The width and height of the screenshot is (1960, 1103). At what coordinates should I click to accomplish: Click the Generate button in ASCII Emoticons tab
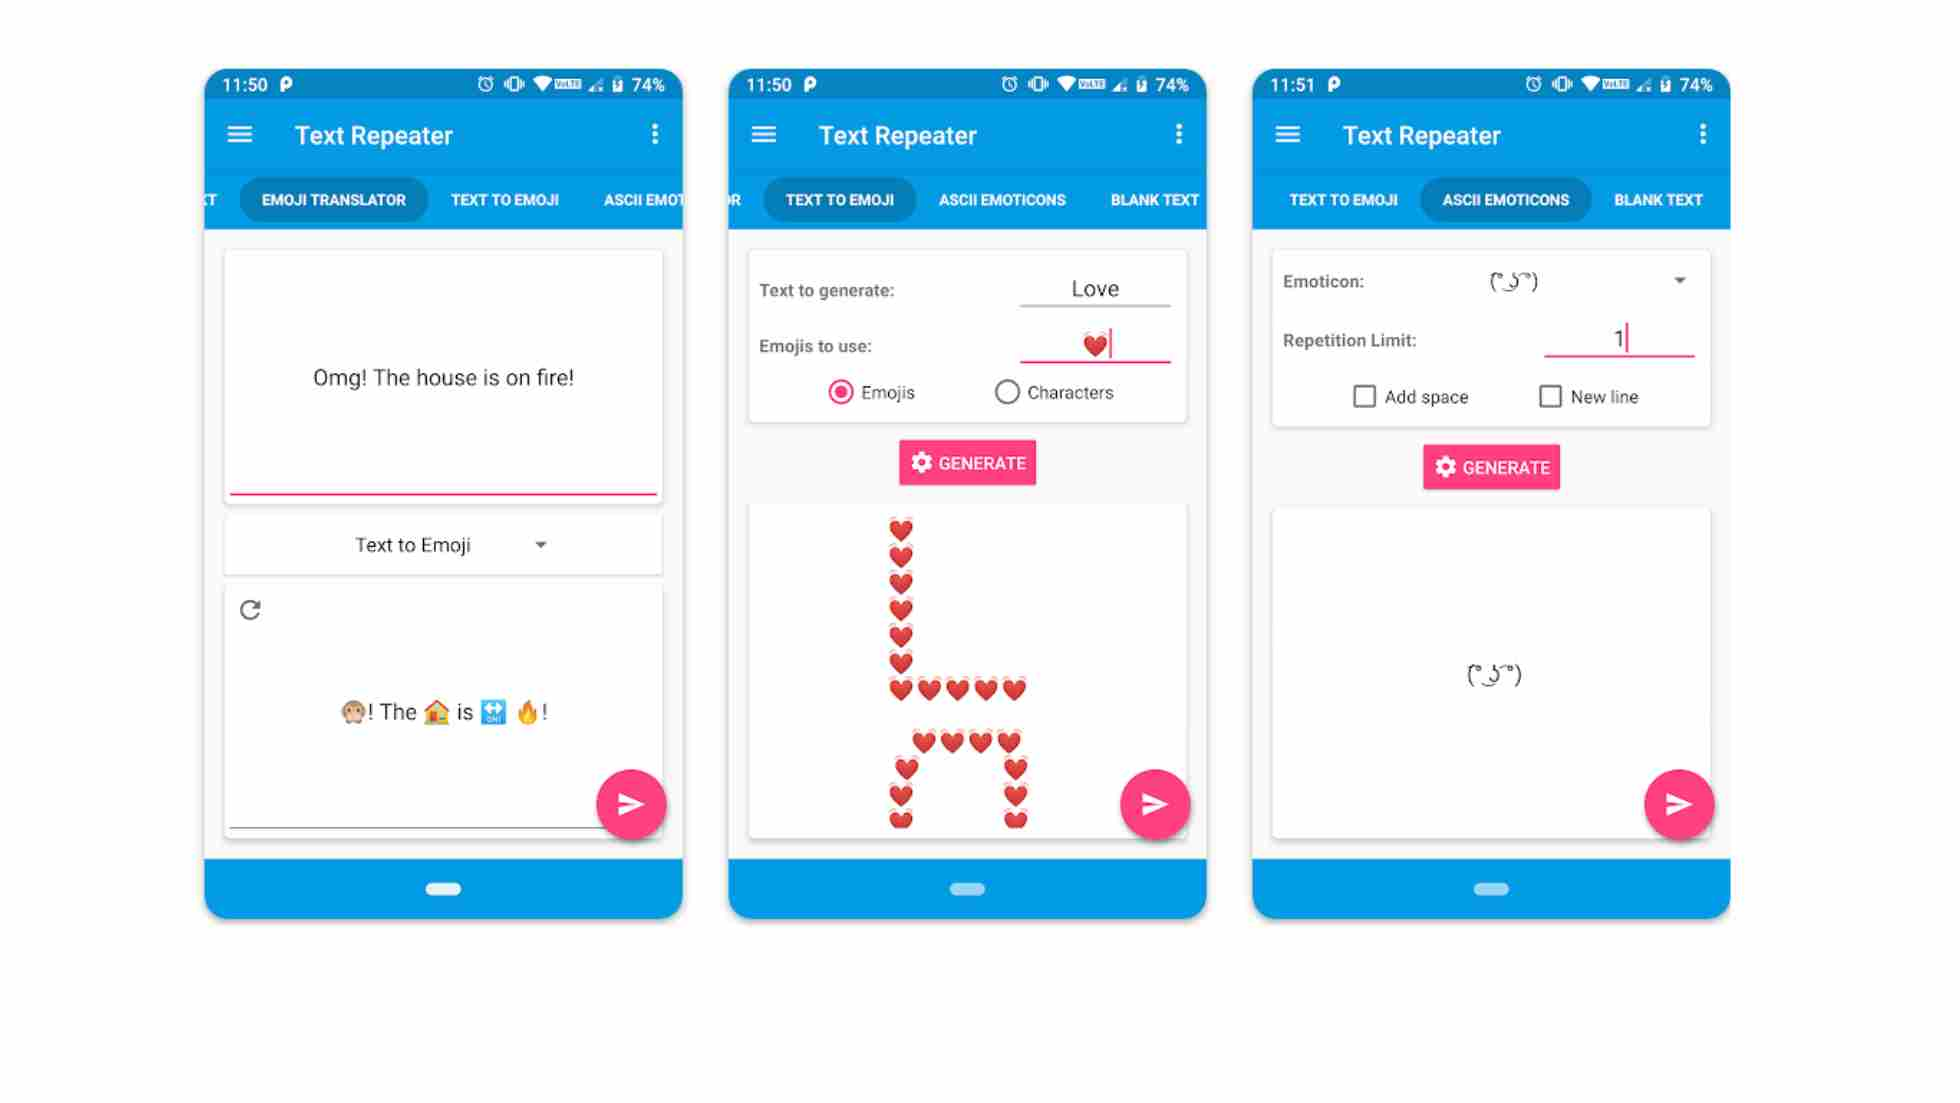[x=1492, y=466]
